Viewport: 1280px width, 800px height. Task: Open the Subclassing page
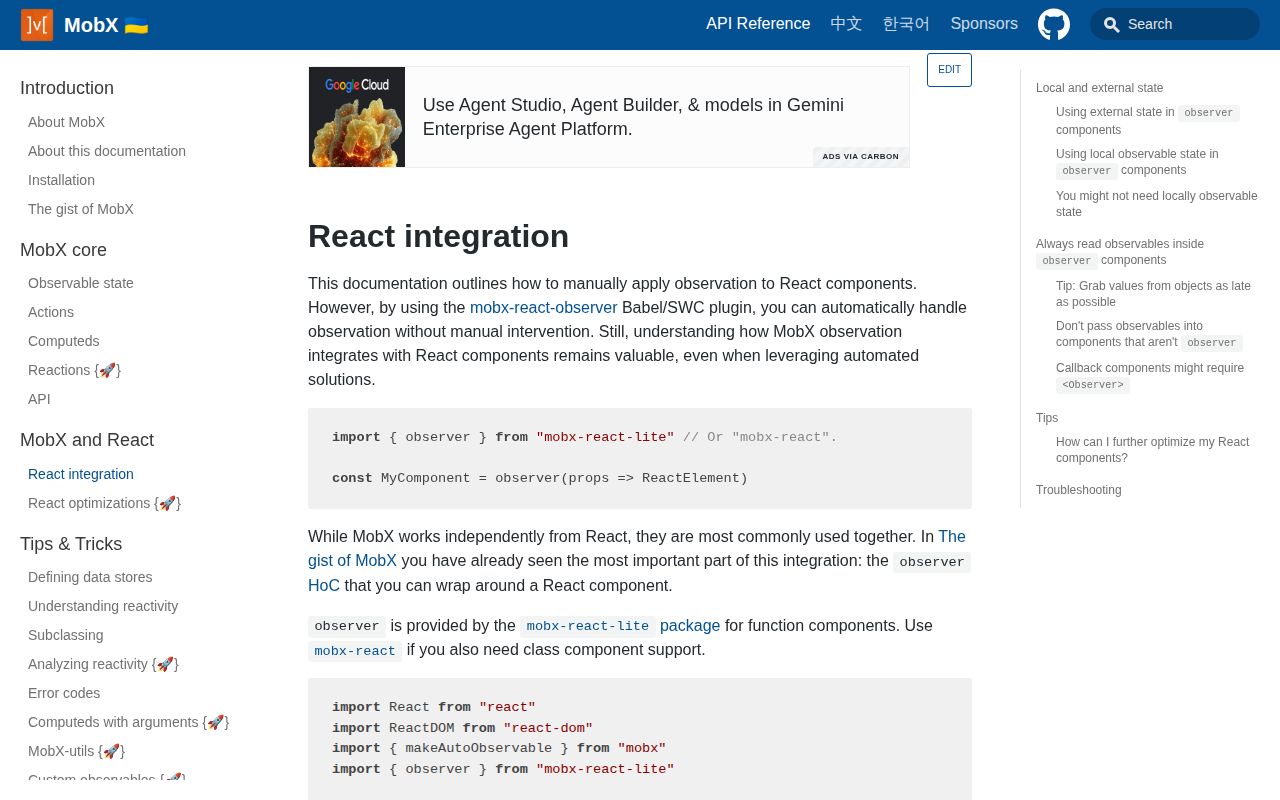coord(66,635)
